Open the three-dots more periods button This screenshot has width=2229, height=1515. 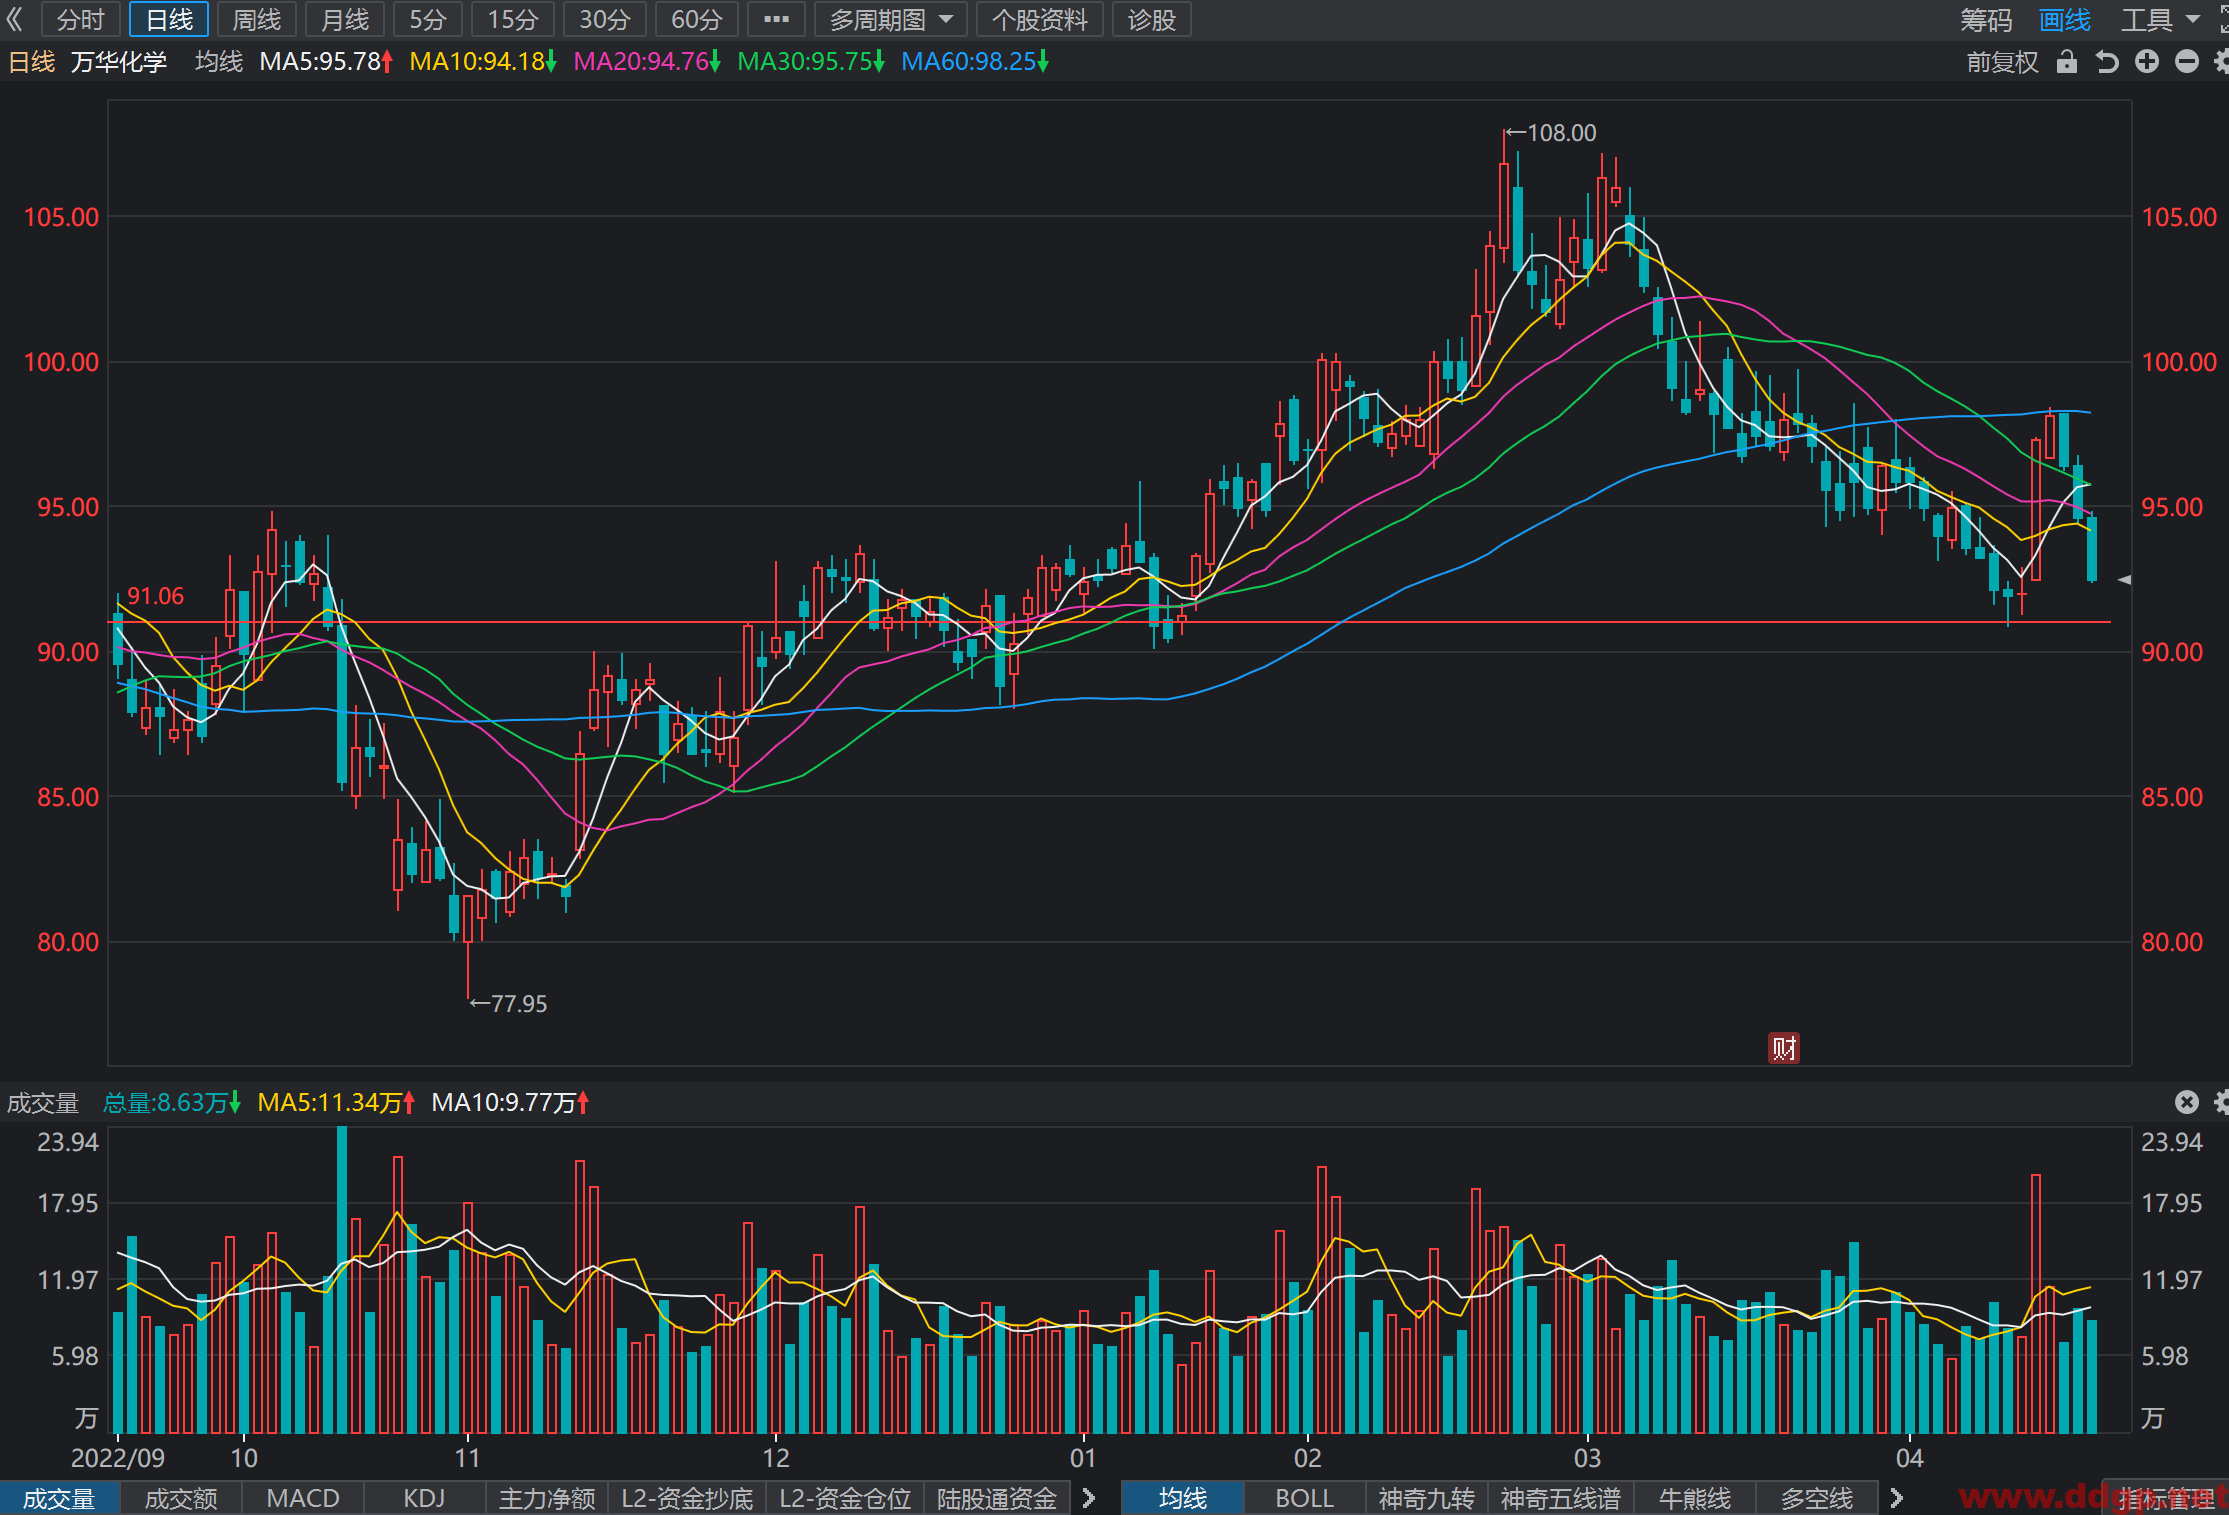(776, 19)
